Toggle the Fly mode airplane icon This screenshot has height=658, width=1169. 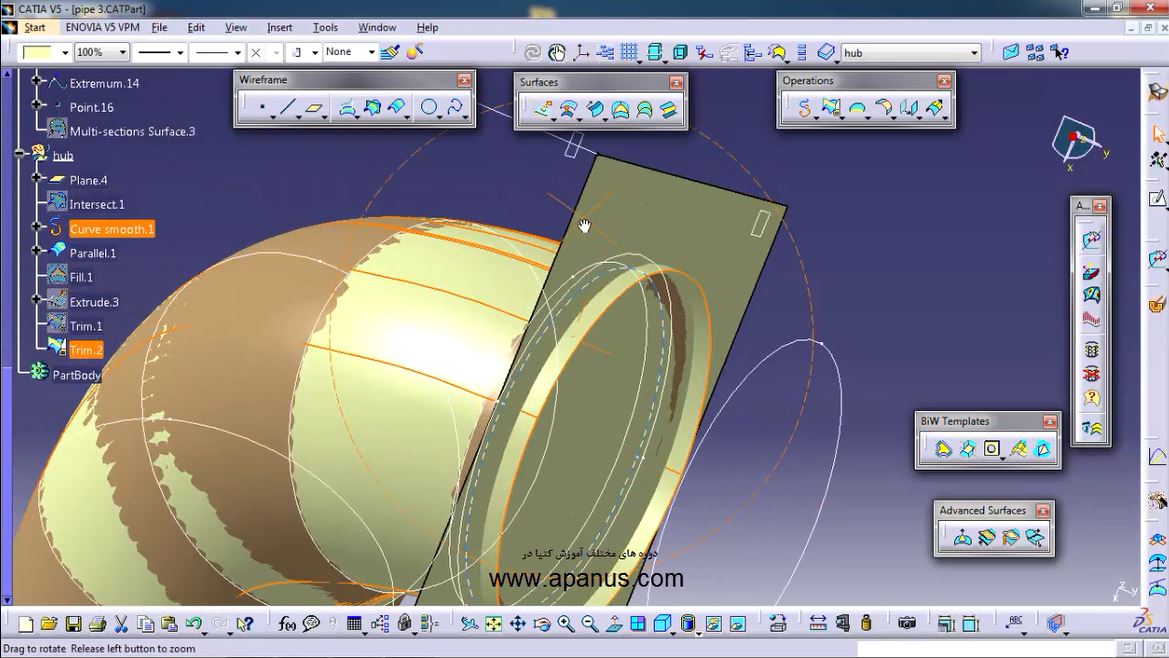coord(469,624)
